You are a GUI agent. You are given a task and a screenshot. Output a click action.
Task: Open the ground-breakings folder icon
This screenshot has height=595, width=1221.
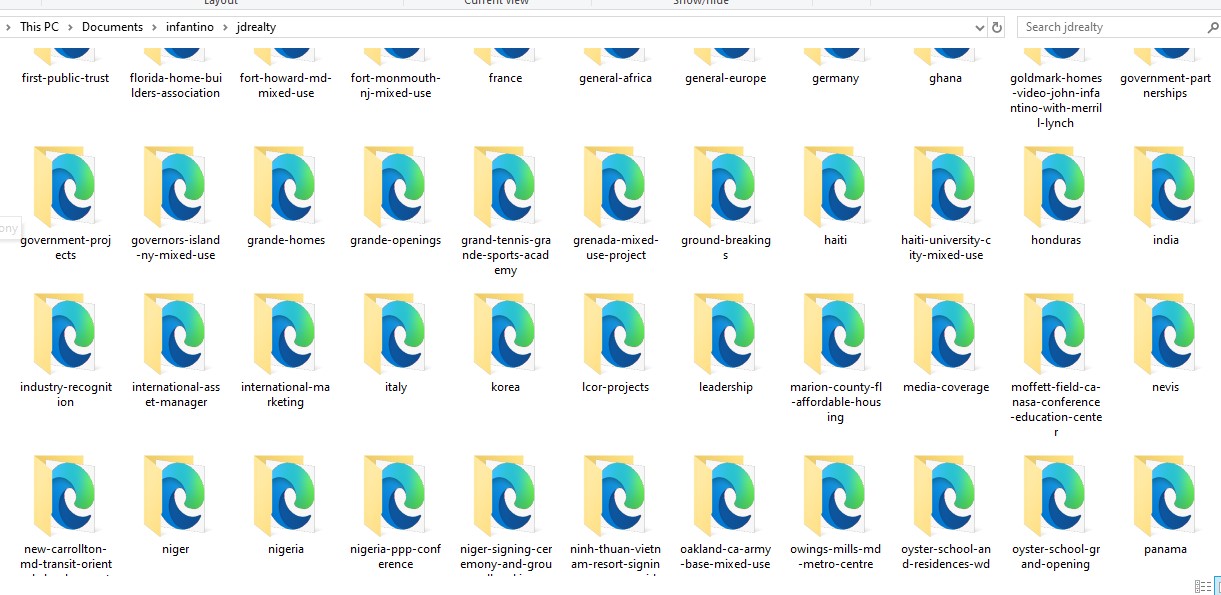[725, 188]
